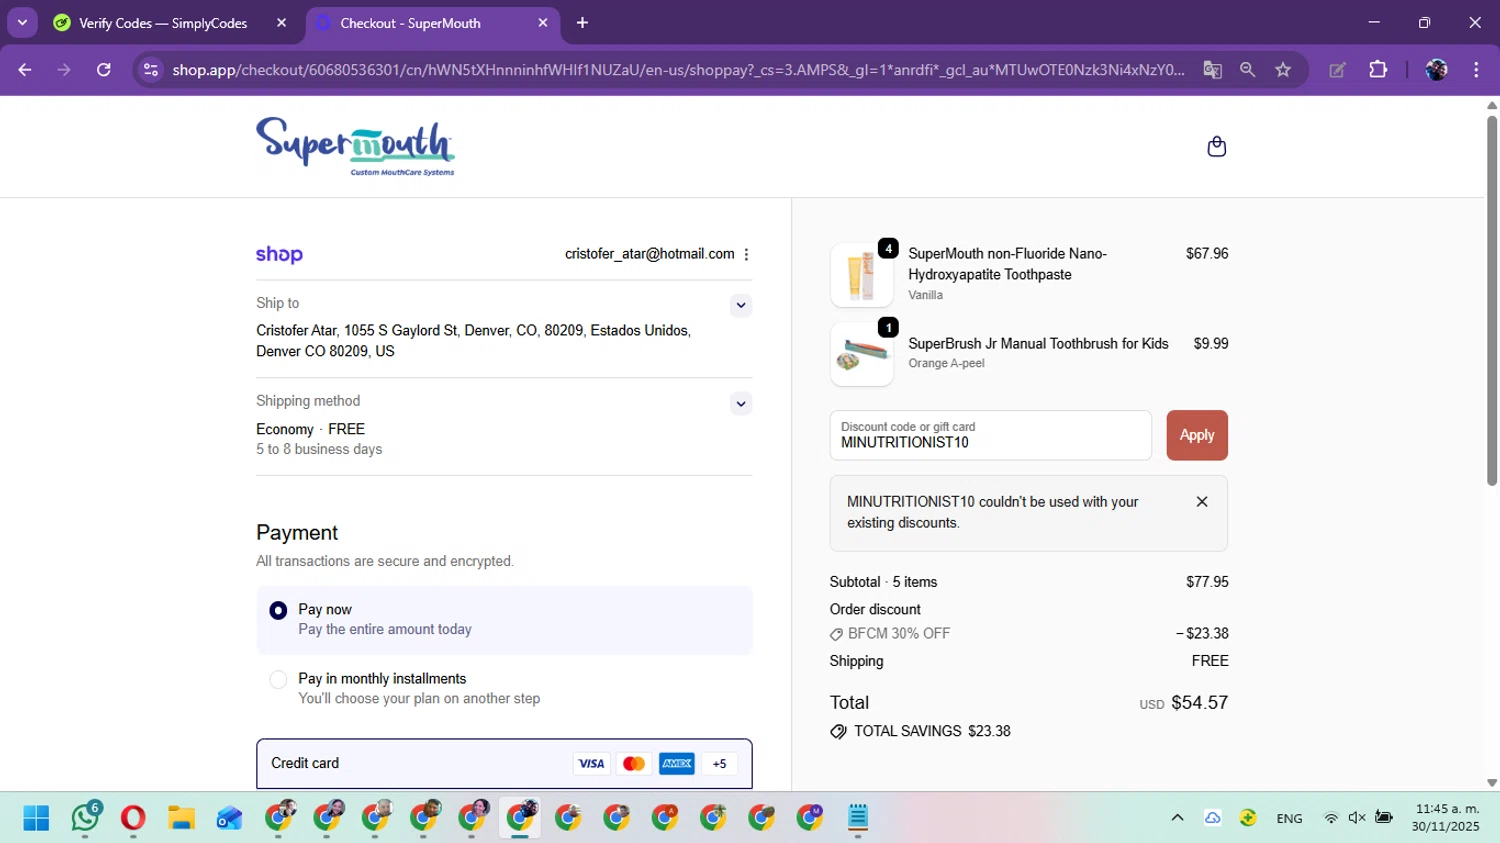Open Wi-Fi network settings in tray
This screenshot has height=843, width=1500.
tap(1331, 818)
